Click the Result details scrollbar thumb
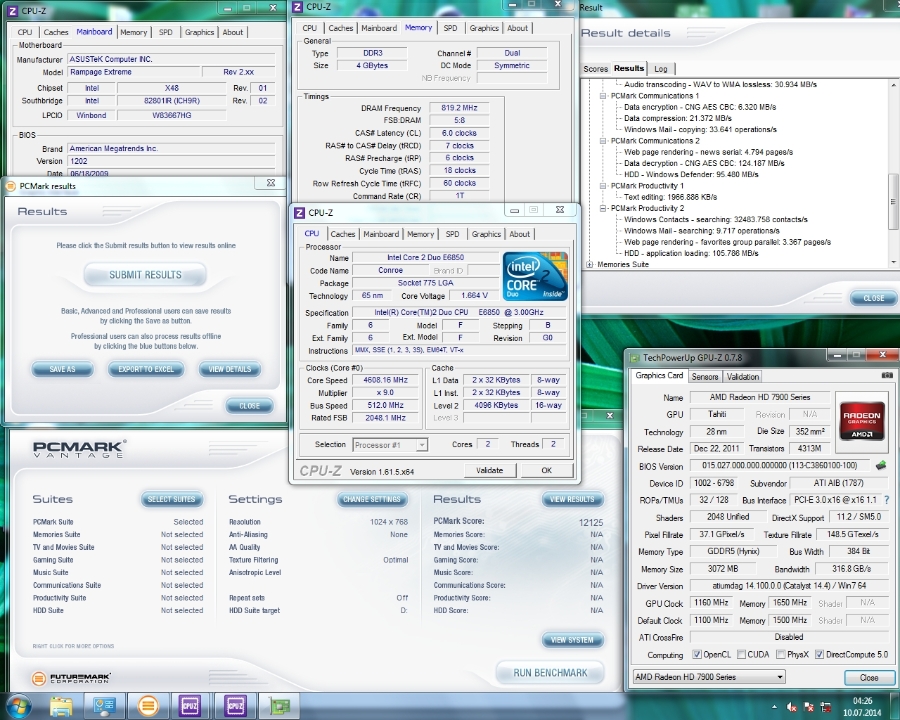 pos(894,202)
